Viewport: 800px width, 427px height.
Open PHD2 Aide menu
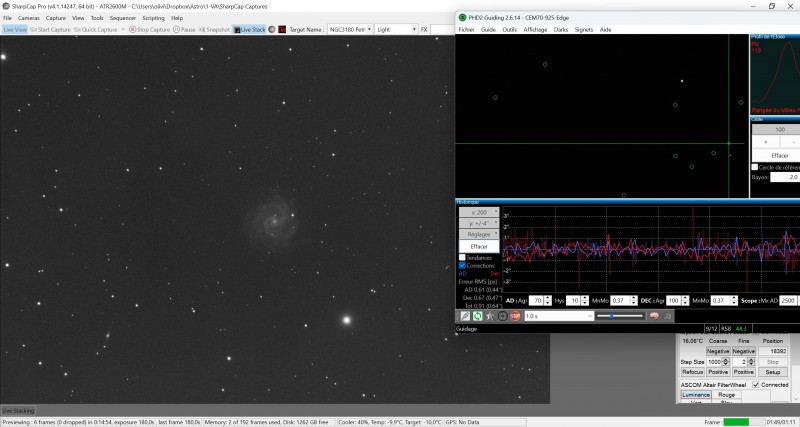coord(605,30)
